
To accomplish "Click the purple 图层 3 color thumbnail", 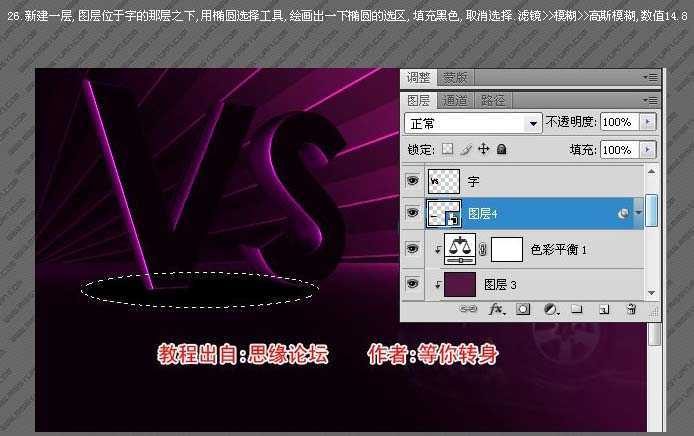I will point(460,285).
